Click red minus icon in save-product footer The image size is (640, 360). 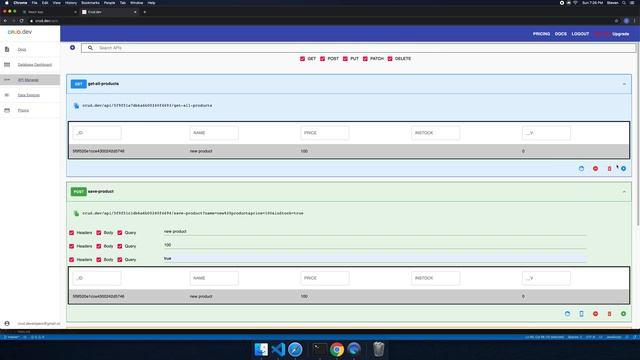(x=596, y=314)
